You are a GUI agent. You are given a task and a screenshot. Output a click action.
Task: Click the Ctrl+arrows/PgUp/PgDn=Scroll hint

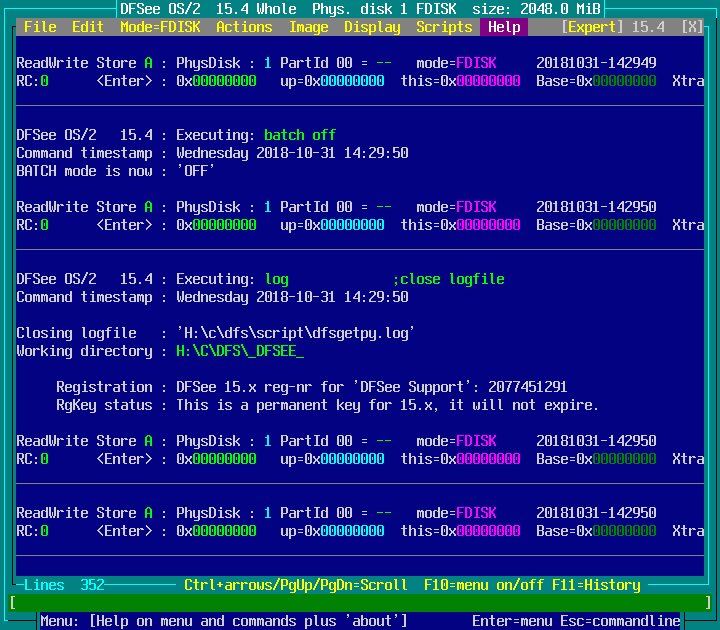coord(296,585)
